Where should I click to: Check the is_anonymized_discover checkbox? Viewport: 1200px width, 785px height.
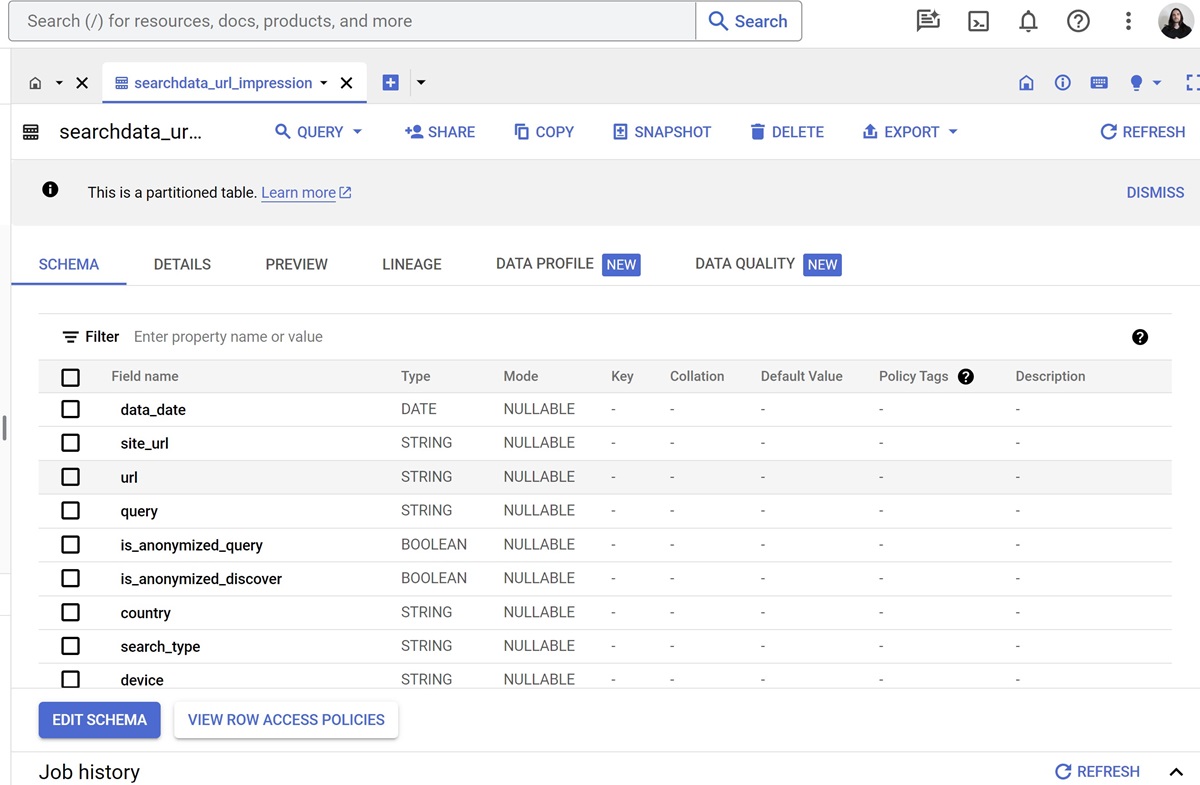70,578
